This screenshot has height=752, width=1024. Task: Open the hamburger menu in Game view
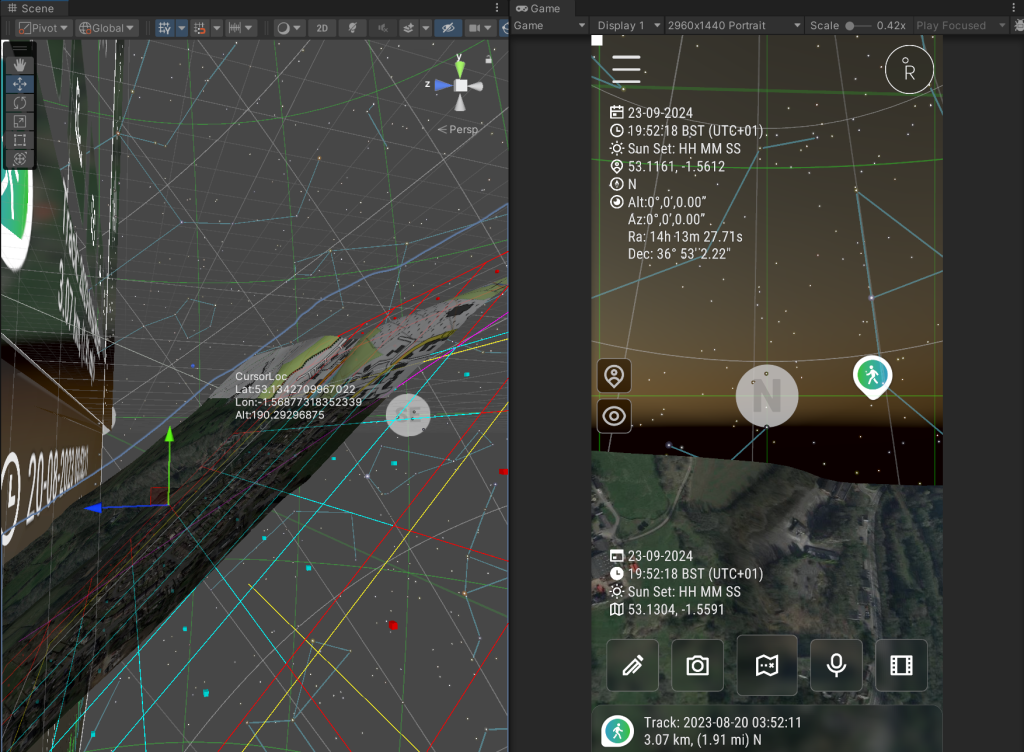[626, 69]
